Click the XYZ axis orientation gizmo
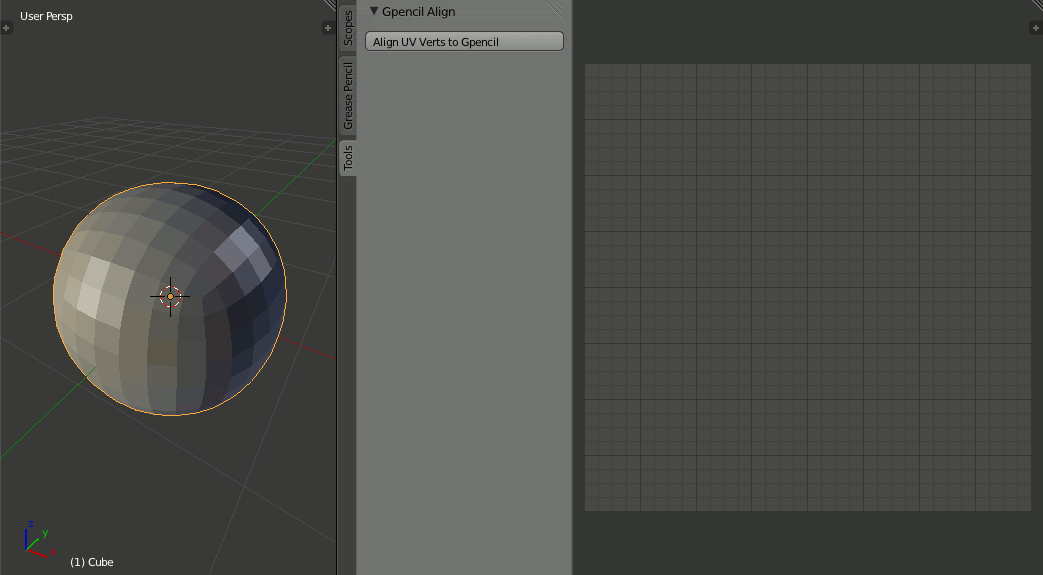The height and width of the screenshot is (575, 1043). 38,539
